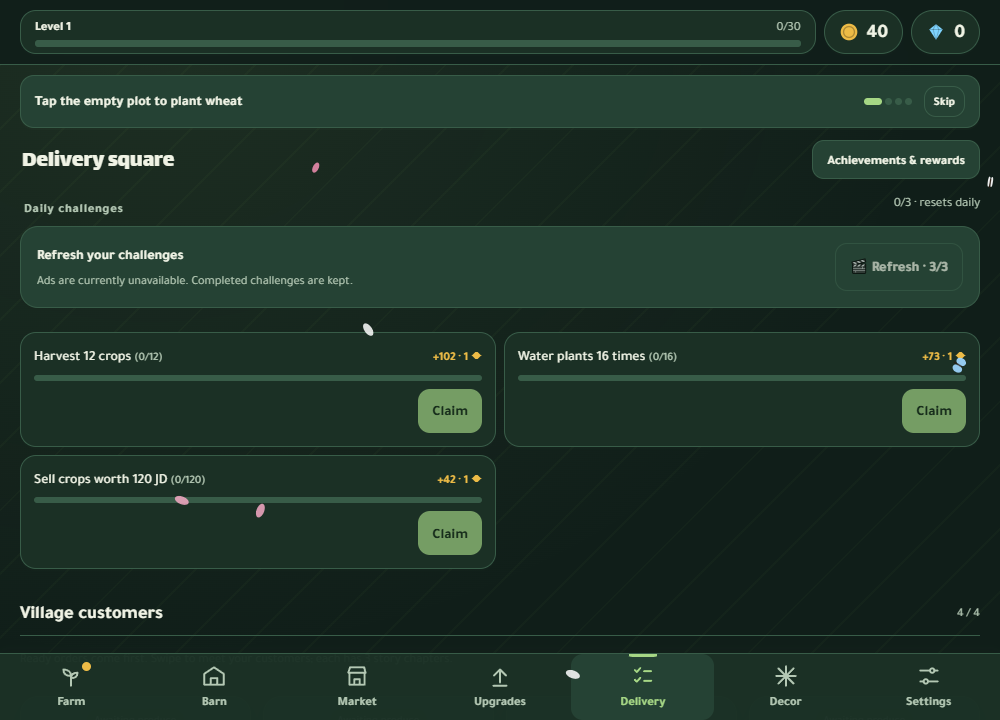Click the tutorial step progress dots
The width and height of the screenshot is (1000, 720).
click(888, 101)
